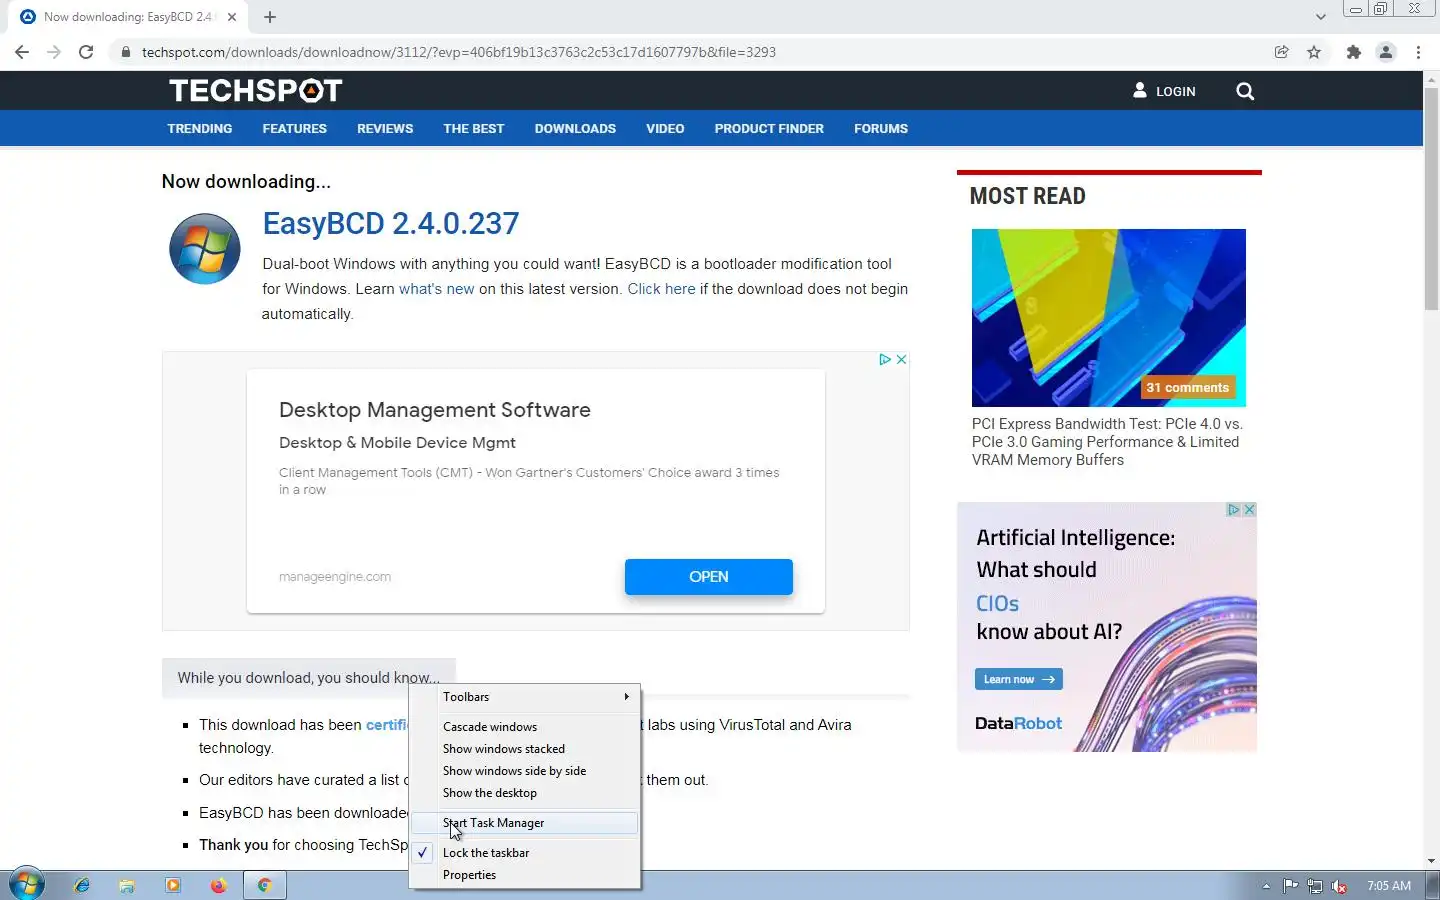
Task: Open Windows Media Player on taskbar
Action: pyautogui.click(x=173, y=885)
